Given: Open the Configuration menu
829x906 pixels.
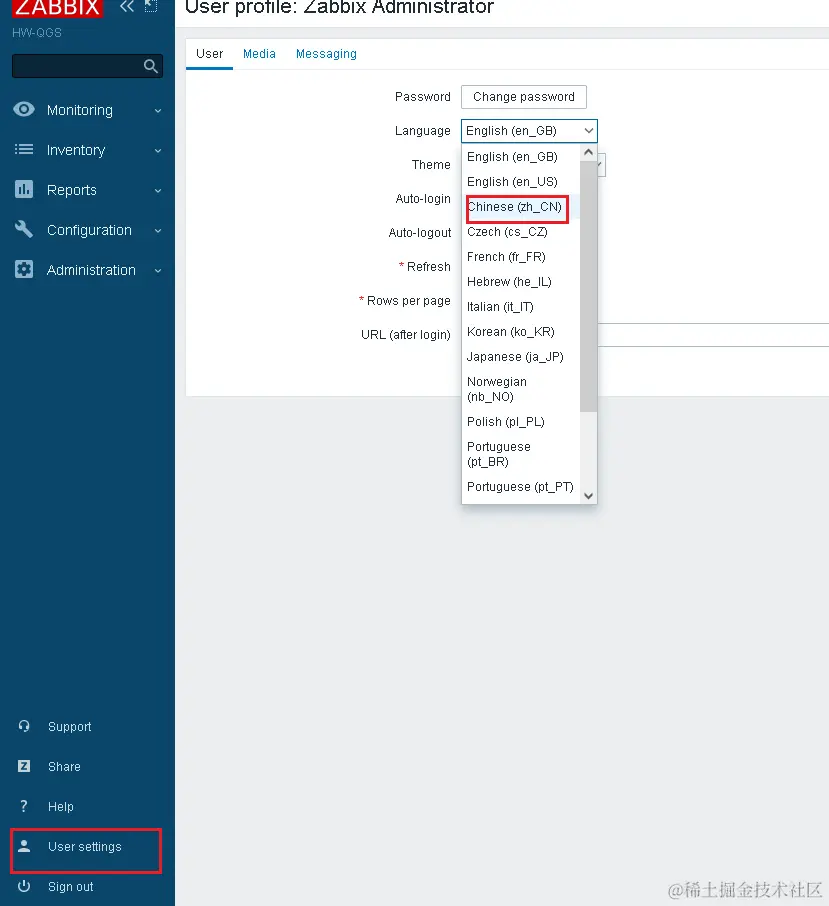Looking at the screenshot, I should tap(89, 230).
